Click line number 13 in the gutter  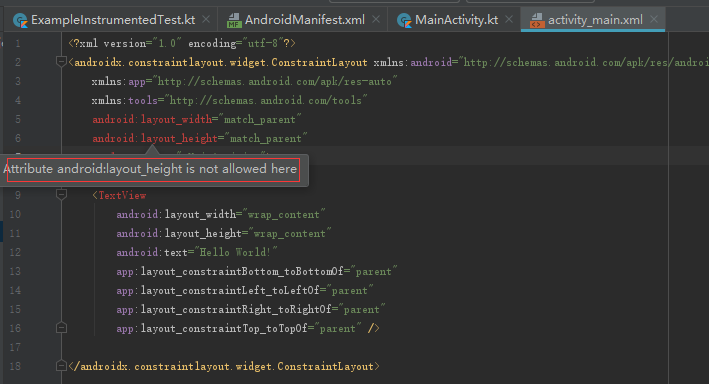(15, 271)
